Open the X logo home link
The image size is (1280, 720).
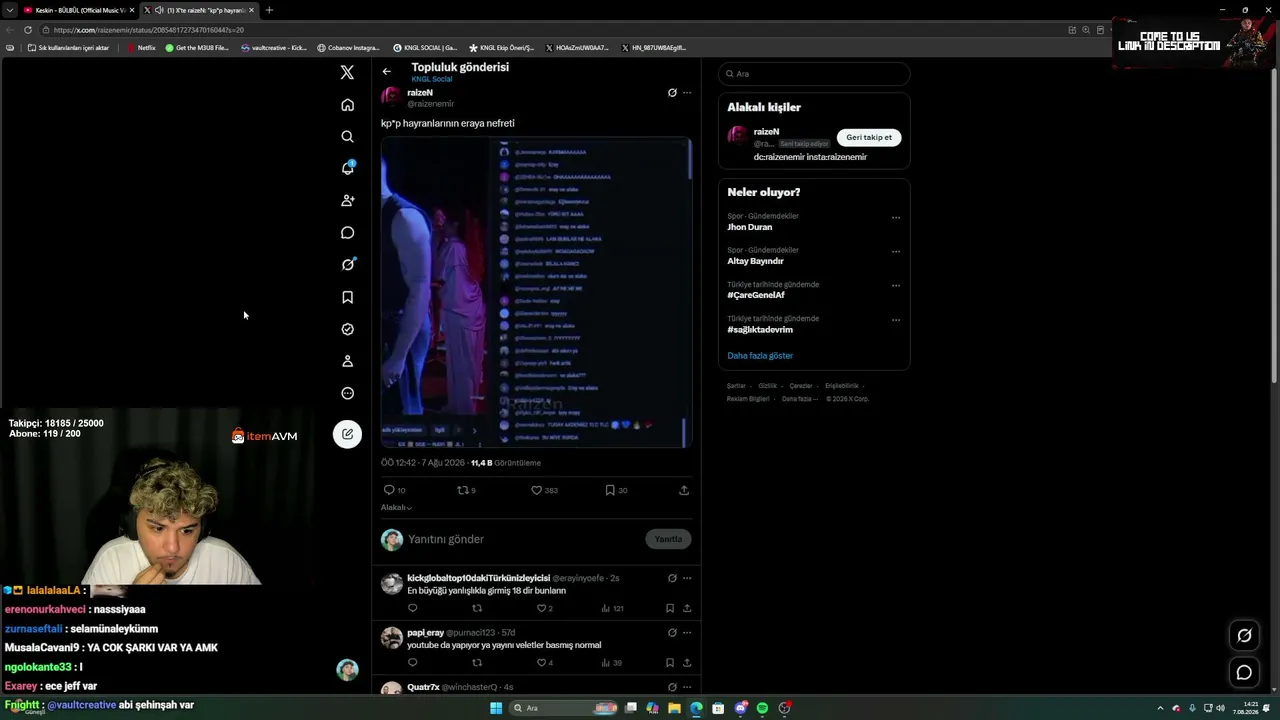347,72
